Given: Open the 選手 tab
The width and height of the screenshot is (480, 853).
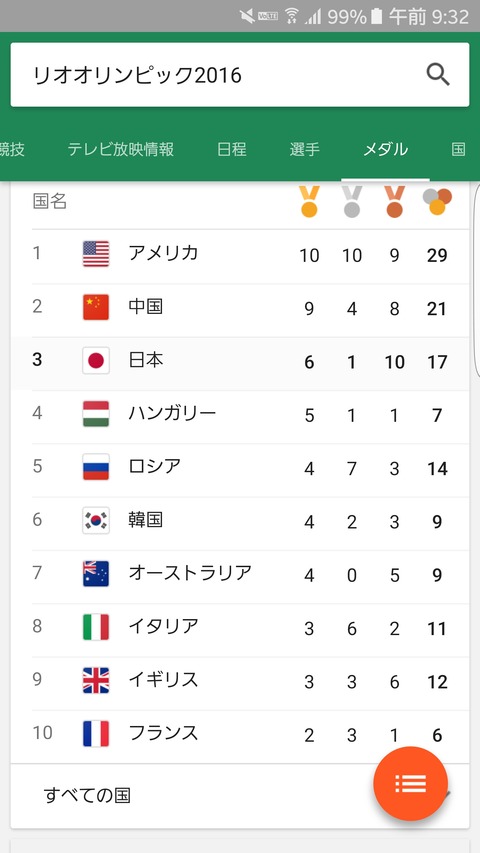Looking at the screenshot, I should coord(305,149).
